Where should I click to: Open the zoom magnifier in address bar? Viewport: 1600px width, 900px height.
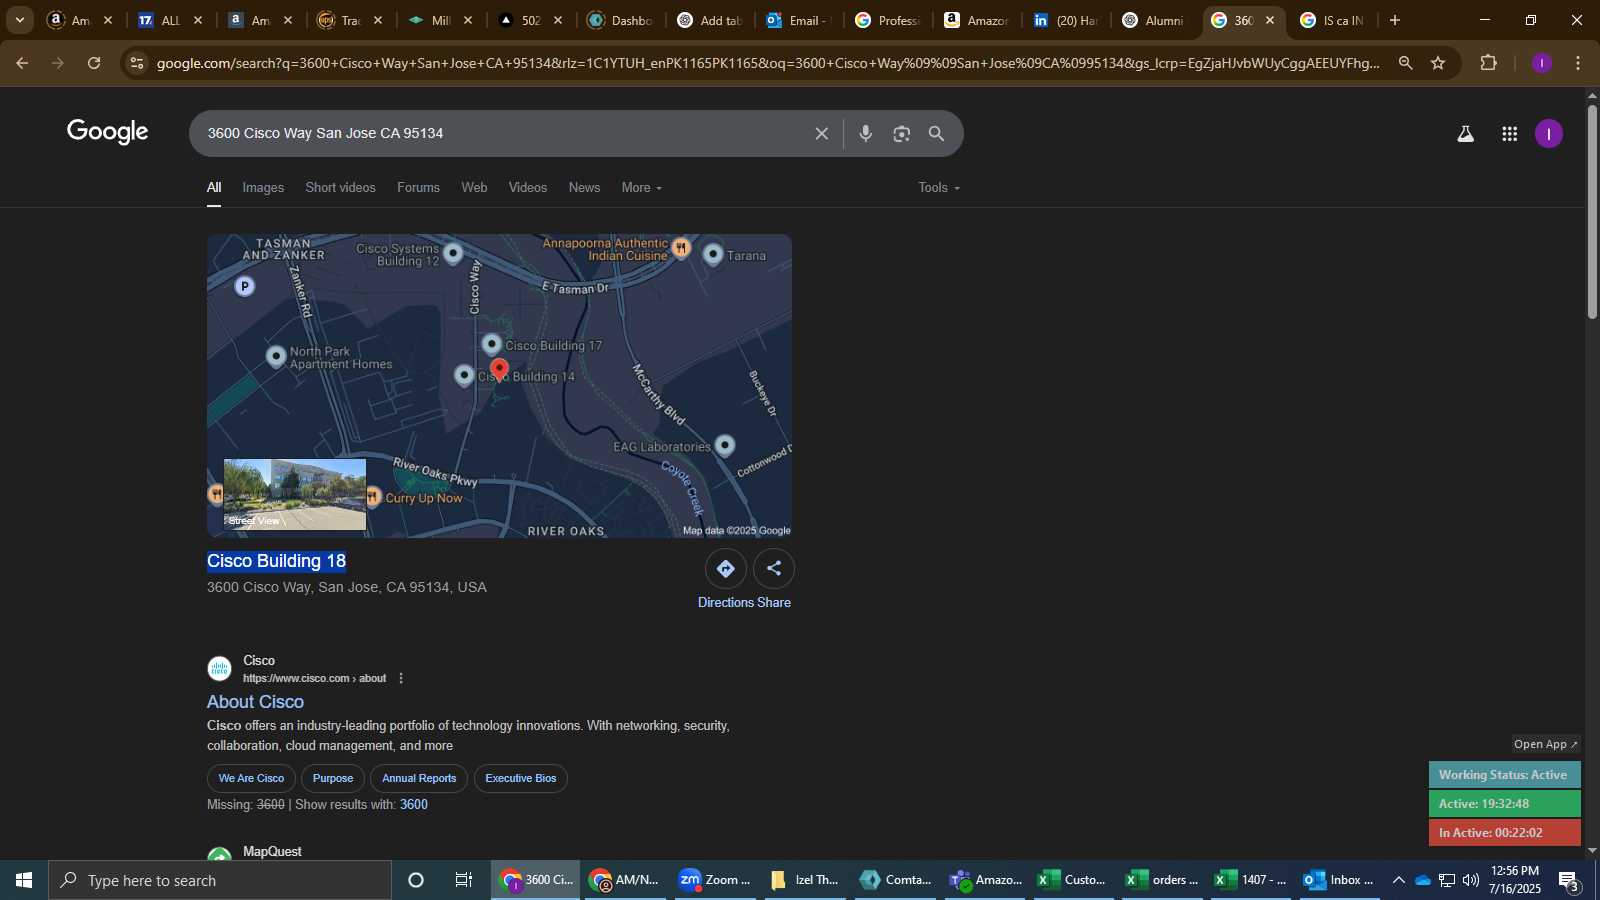[x=1405, y=63]
